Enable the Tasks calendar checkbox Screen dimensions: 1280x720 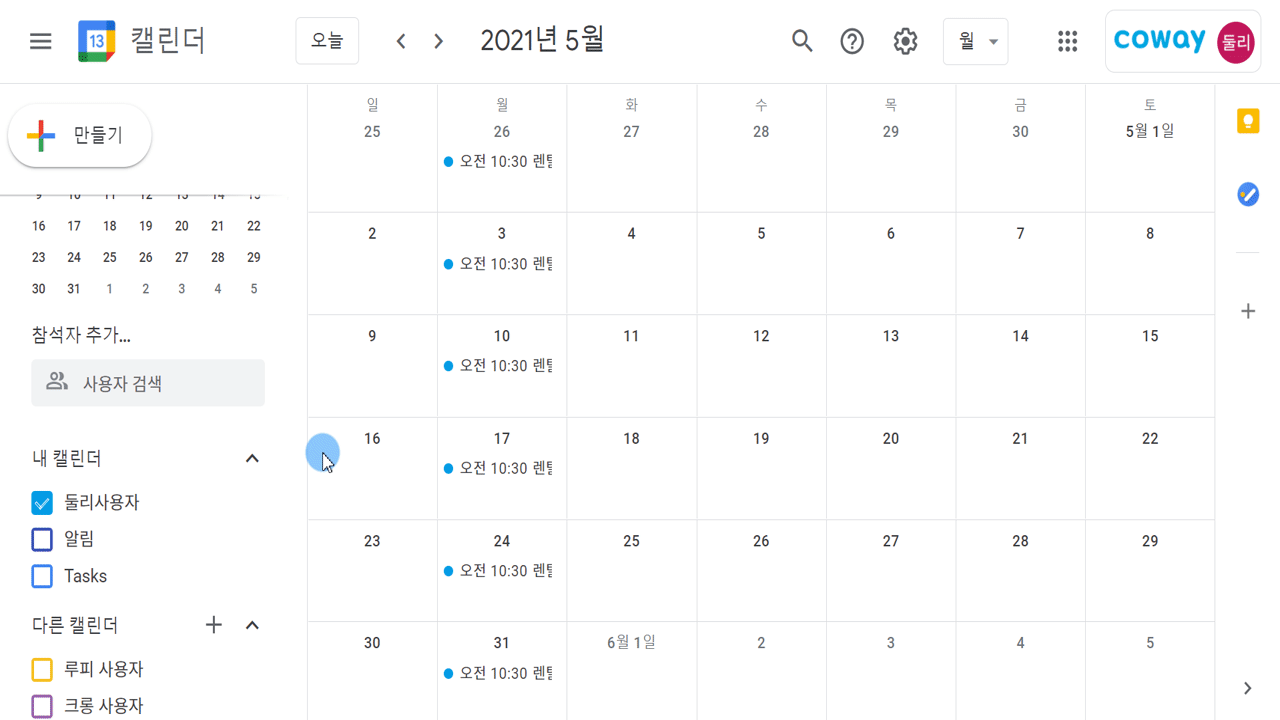tap(42, 576)
